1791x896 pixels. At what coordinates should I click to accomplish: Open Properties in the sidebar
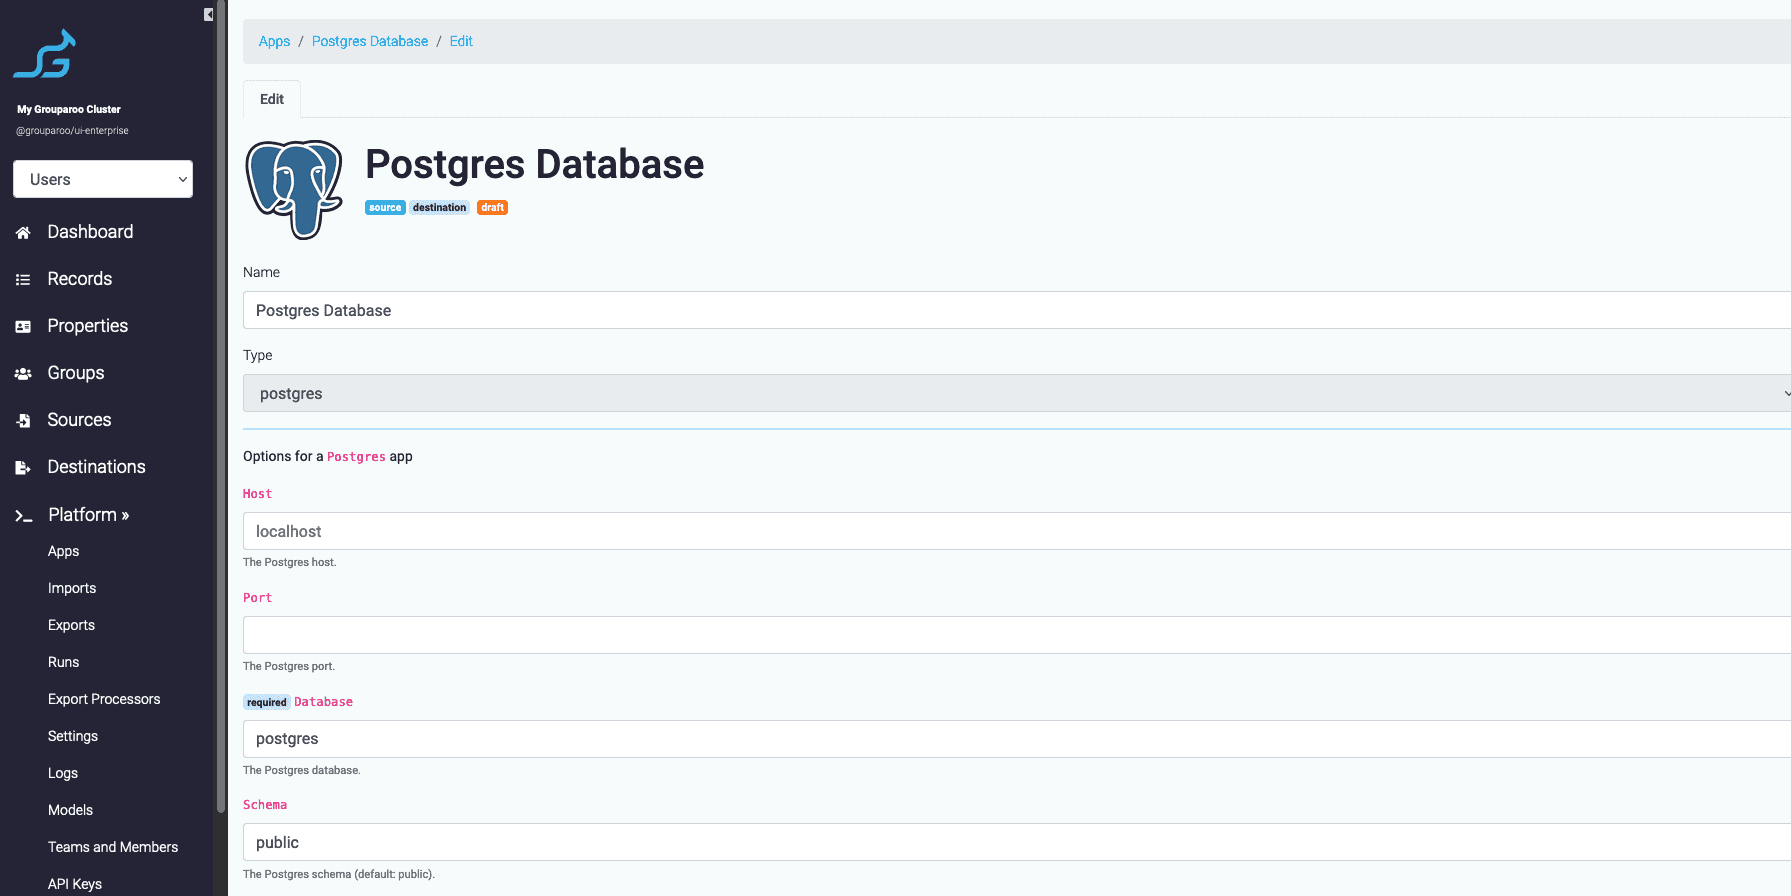(x=88, y=326)
